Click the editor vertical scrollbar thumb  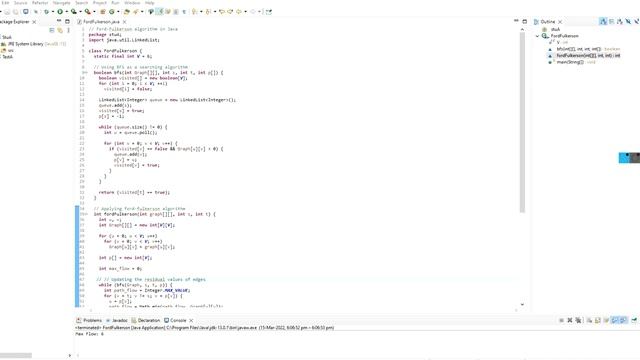(522, 122)
